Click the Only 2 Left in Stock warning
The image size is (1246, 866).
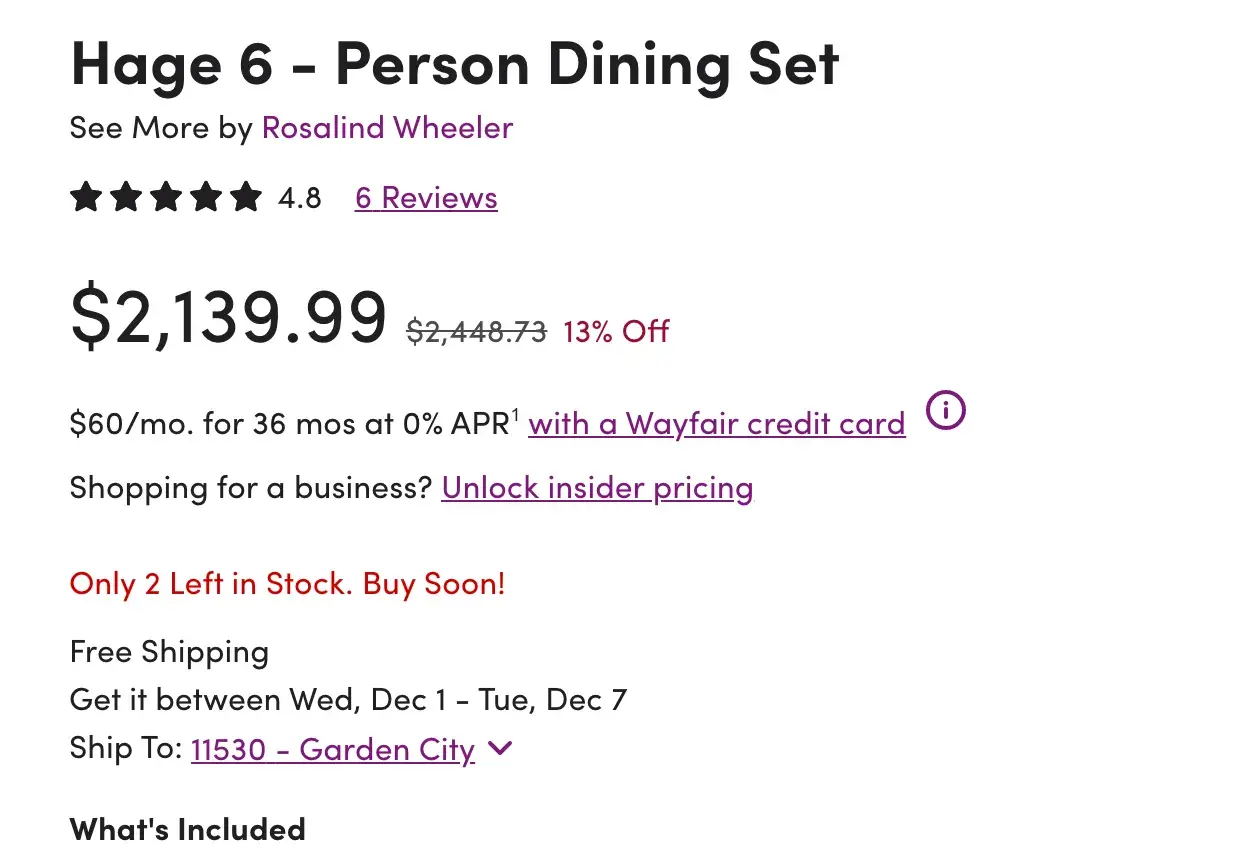(x=287, y=584)
